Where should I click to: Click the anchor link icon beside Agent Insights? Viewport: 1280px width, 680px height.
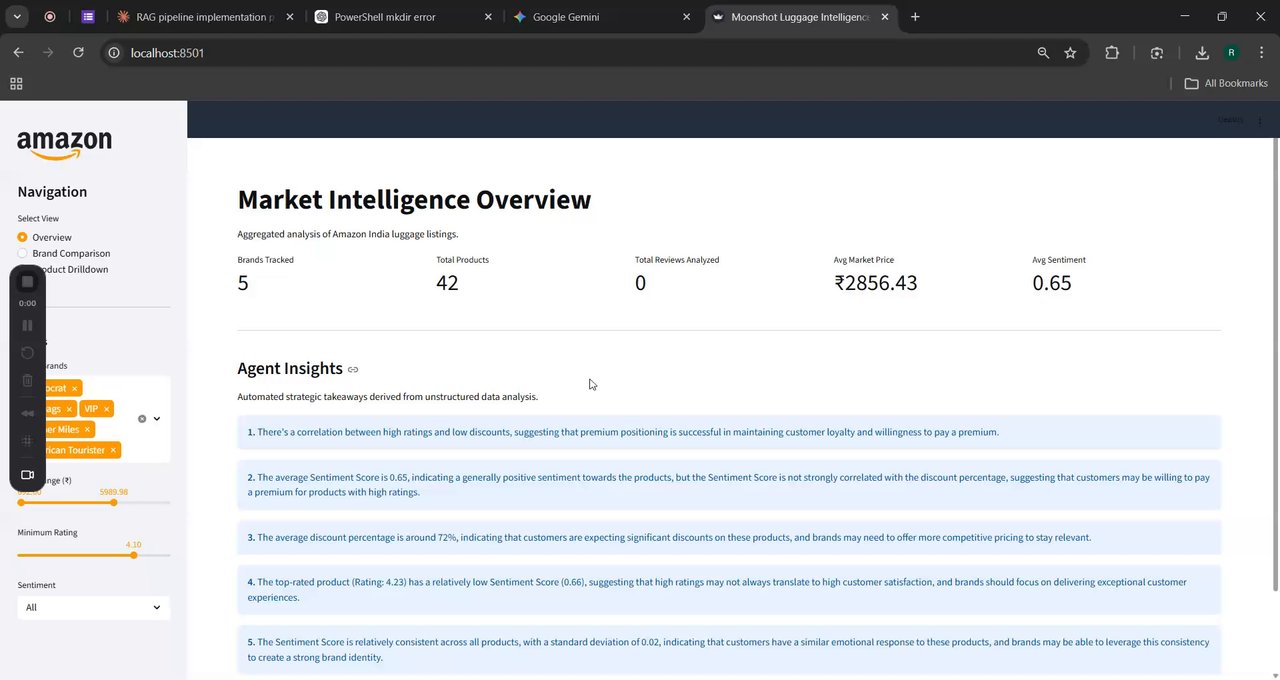(353, 370)
